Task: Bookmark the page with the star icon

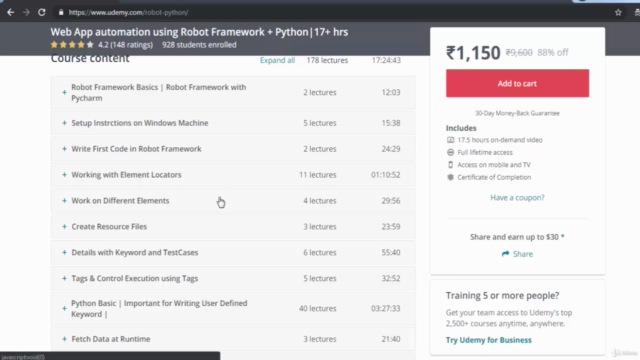Action: pyautogui.click(x=618, y=13)
